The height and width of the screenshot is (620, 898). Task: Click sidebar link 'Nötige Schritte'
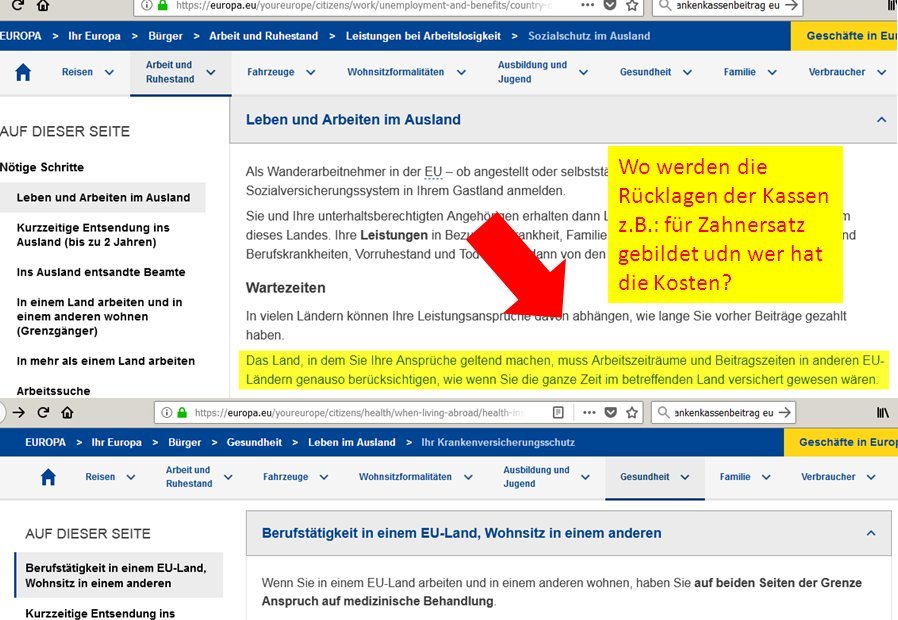pos(42,167)
